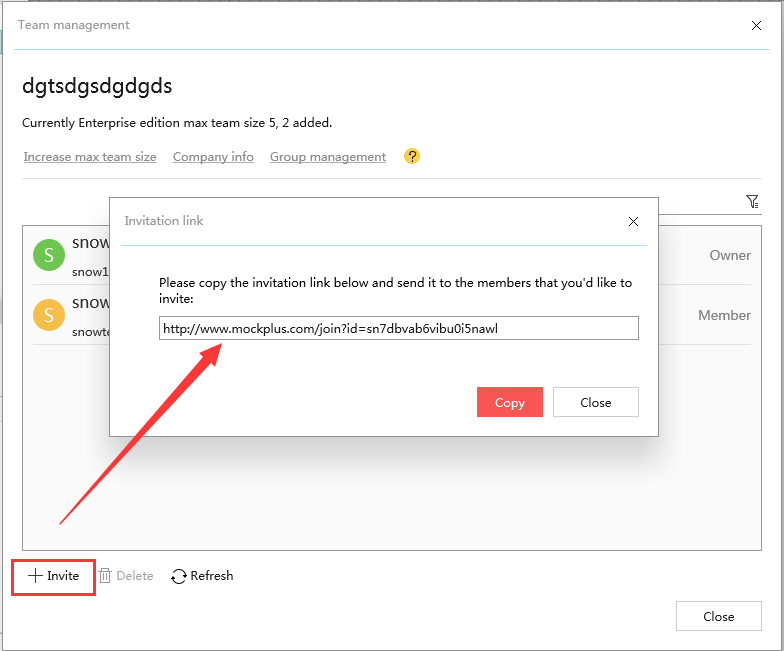Open the member filter icon

click(x=752, y=202)
